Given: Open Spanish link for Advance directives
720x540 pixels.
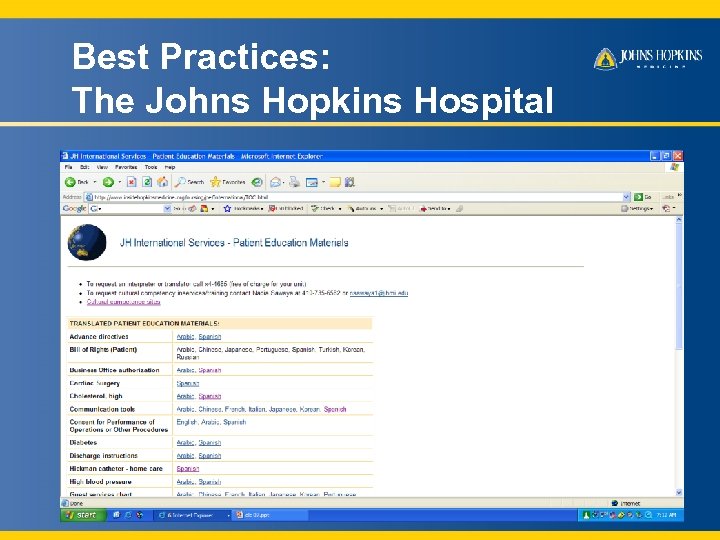Looking at the screenshot, I should 210,337.
